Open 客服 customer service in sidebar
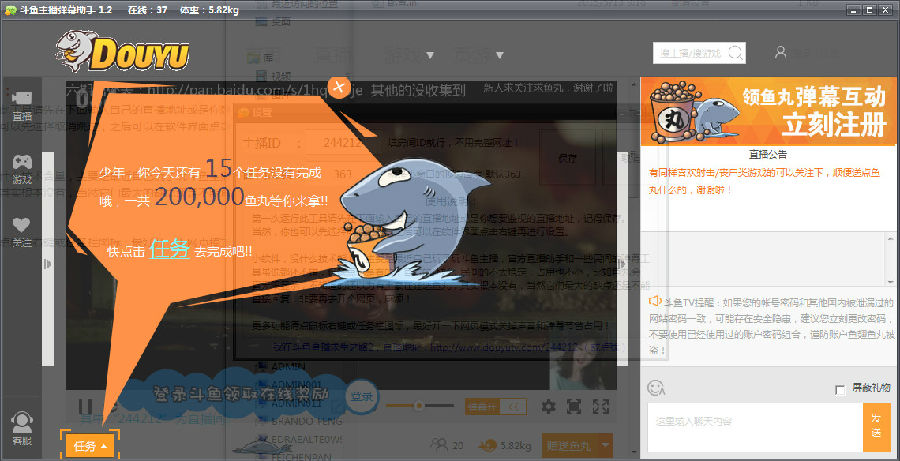Screen dimensions: 900x461 pyautogui.click(x=22, y=429)
